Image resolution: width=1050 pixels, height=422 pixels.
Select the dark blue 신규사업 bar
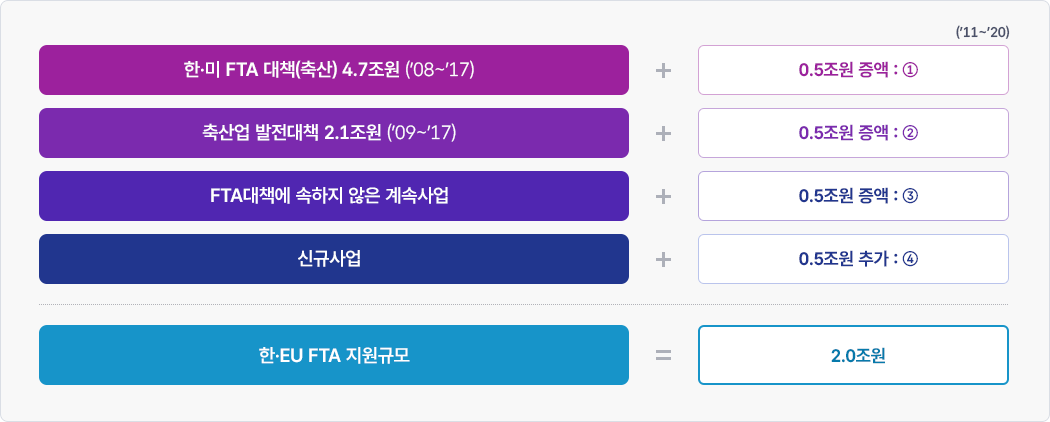click(x=333, y=259)
